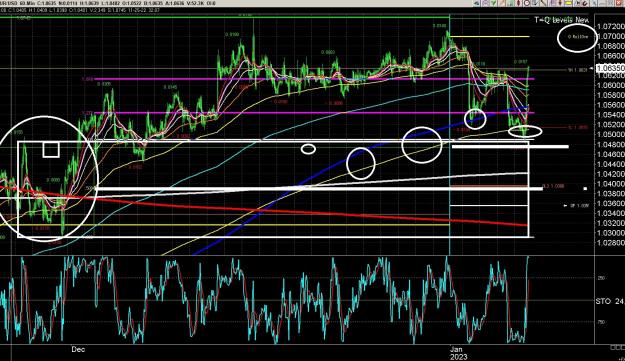Click the 1.02800 price axis label
Screen dimensions: 625x361
[610, 242]
